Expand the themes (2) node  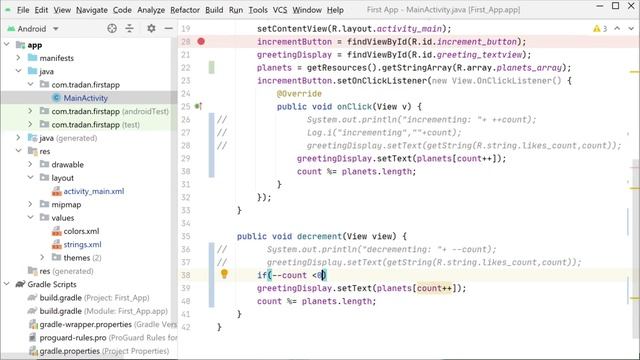pos(42,257)
